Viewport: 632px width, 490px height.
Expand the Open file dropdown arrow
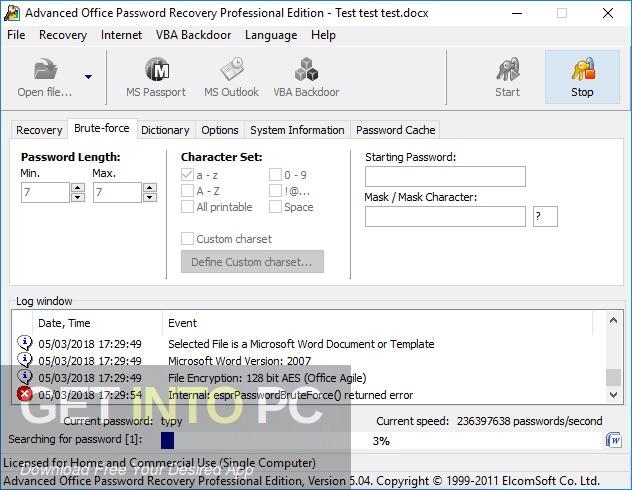pos(88,77)
